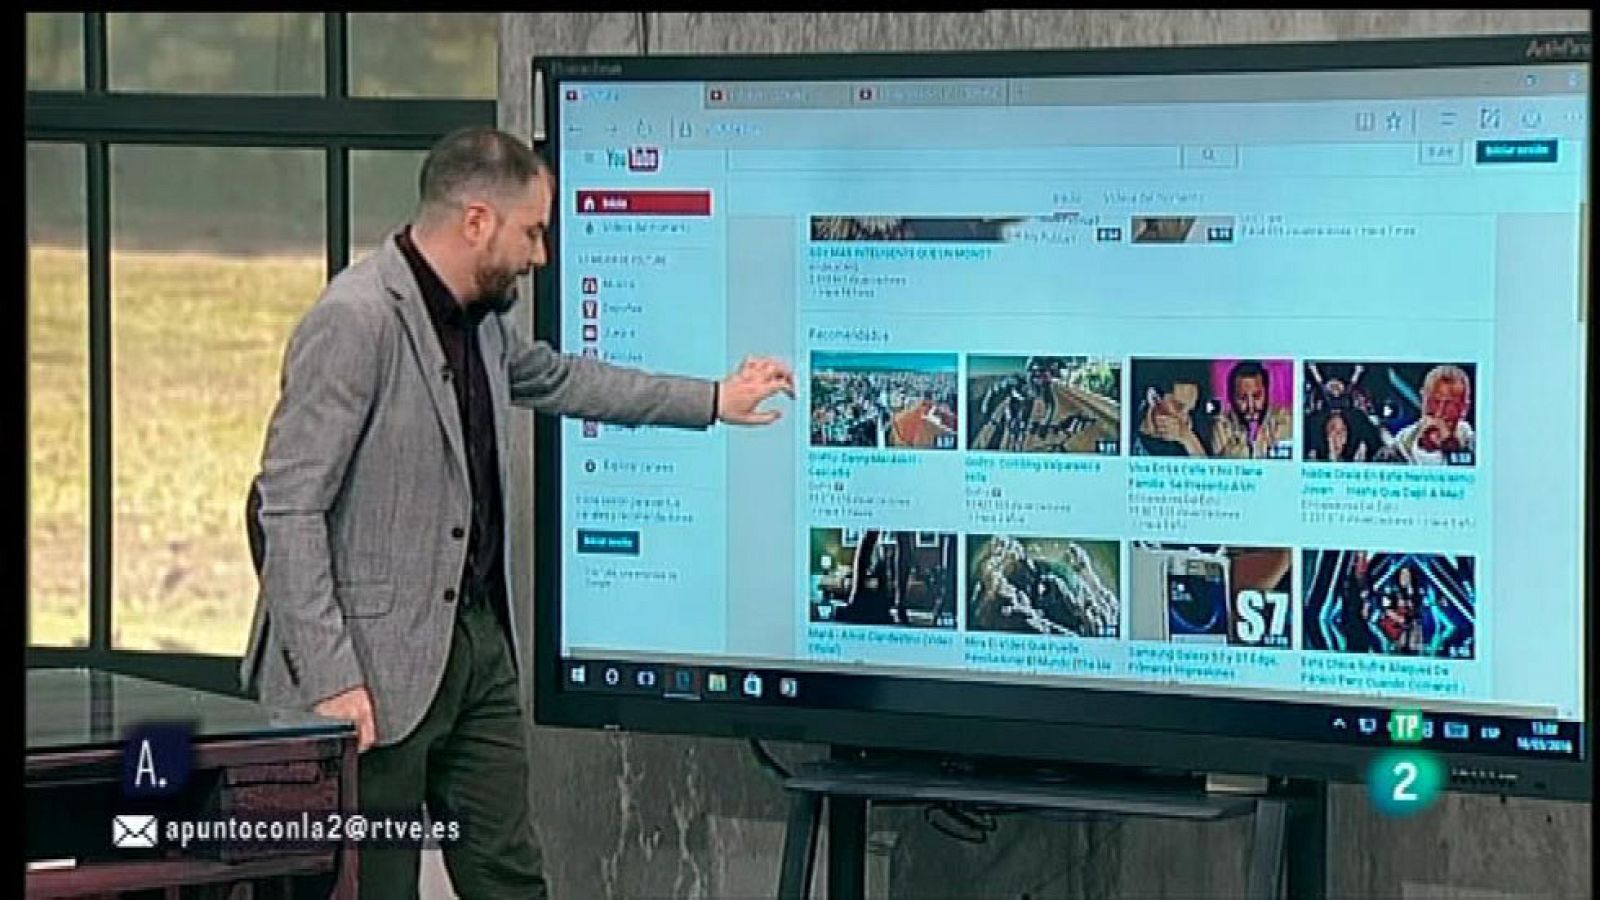
Task: Open the browser favorites dropdown
Action: point(1394,119)
